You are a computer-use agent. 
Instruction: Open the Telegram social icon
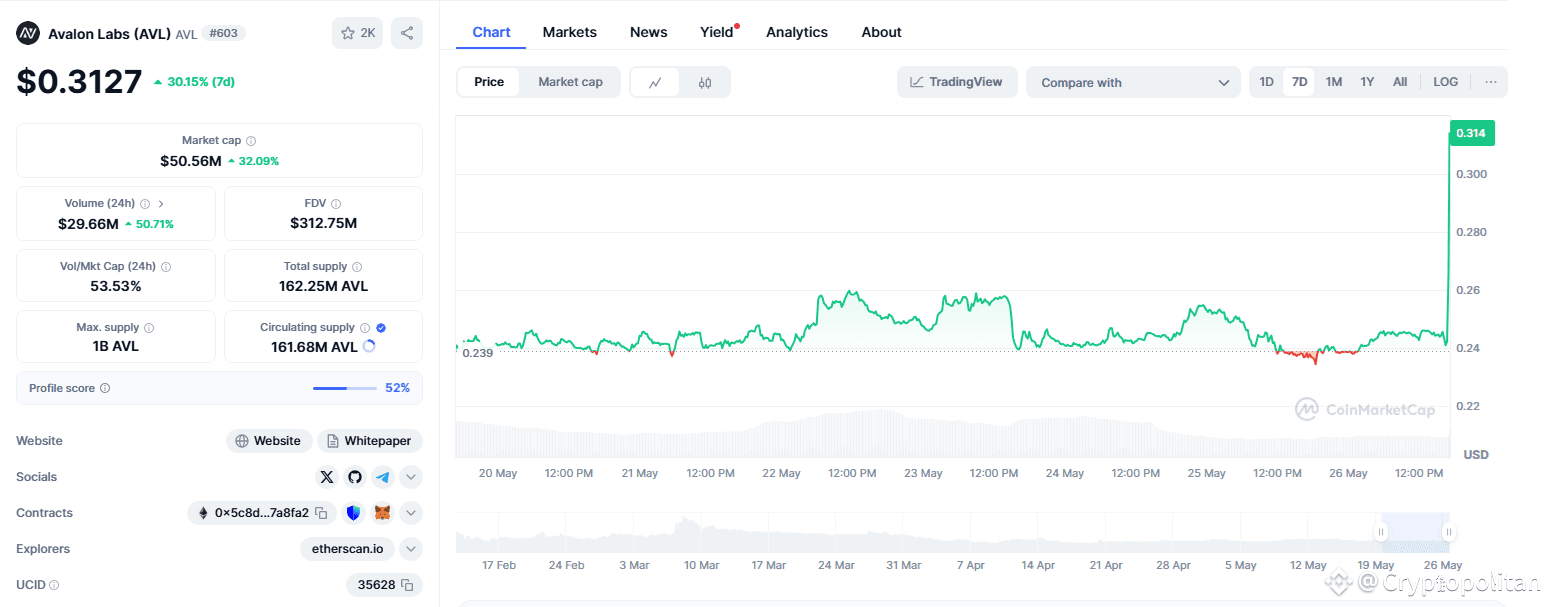point(382,477)
